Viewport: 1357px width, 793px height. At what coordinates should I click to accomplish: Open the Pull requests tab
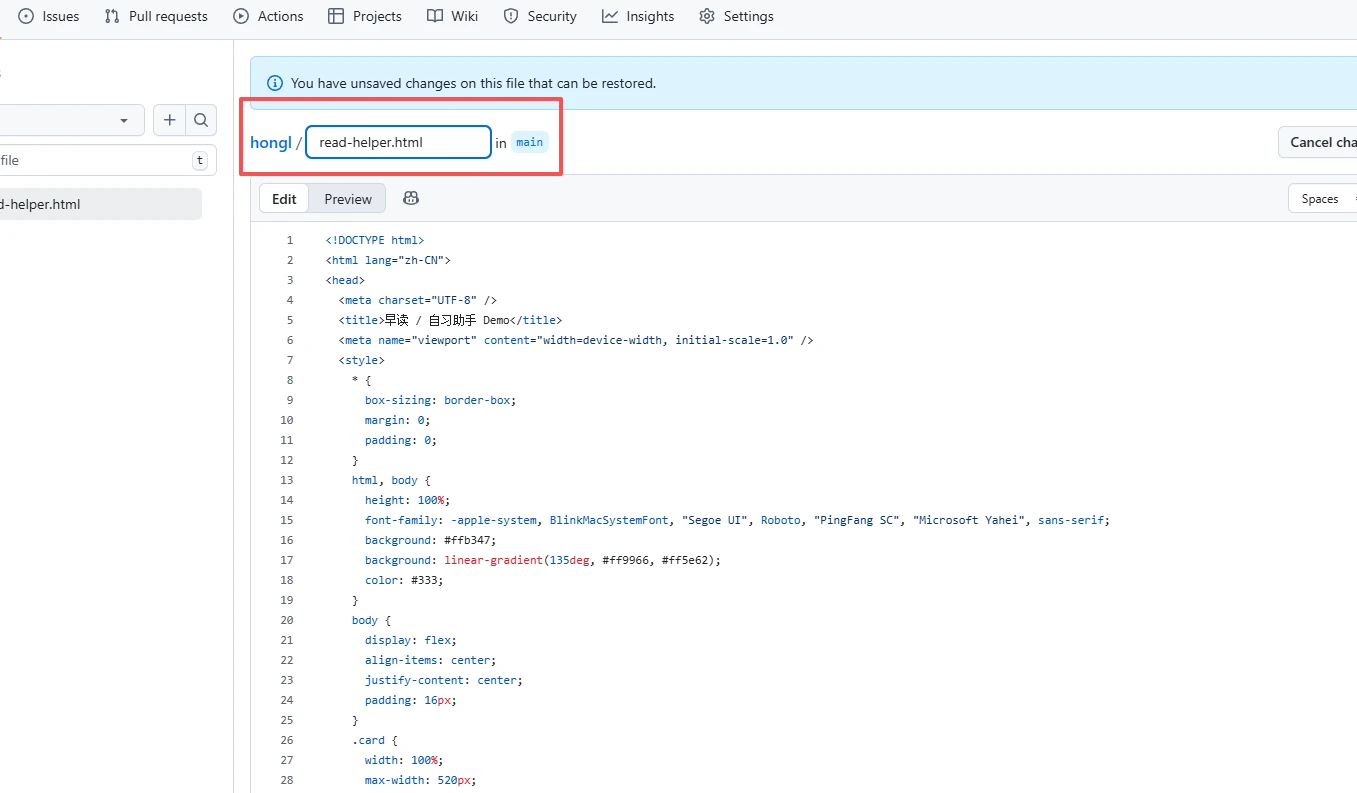coord(156,16)
